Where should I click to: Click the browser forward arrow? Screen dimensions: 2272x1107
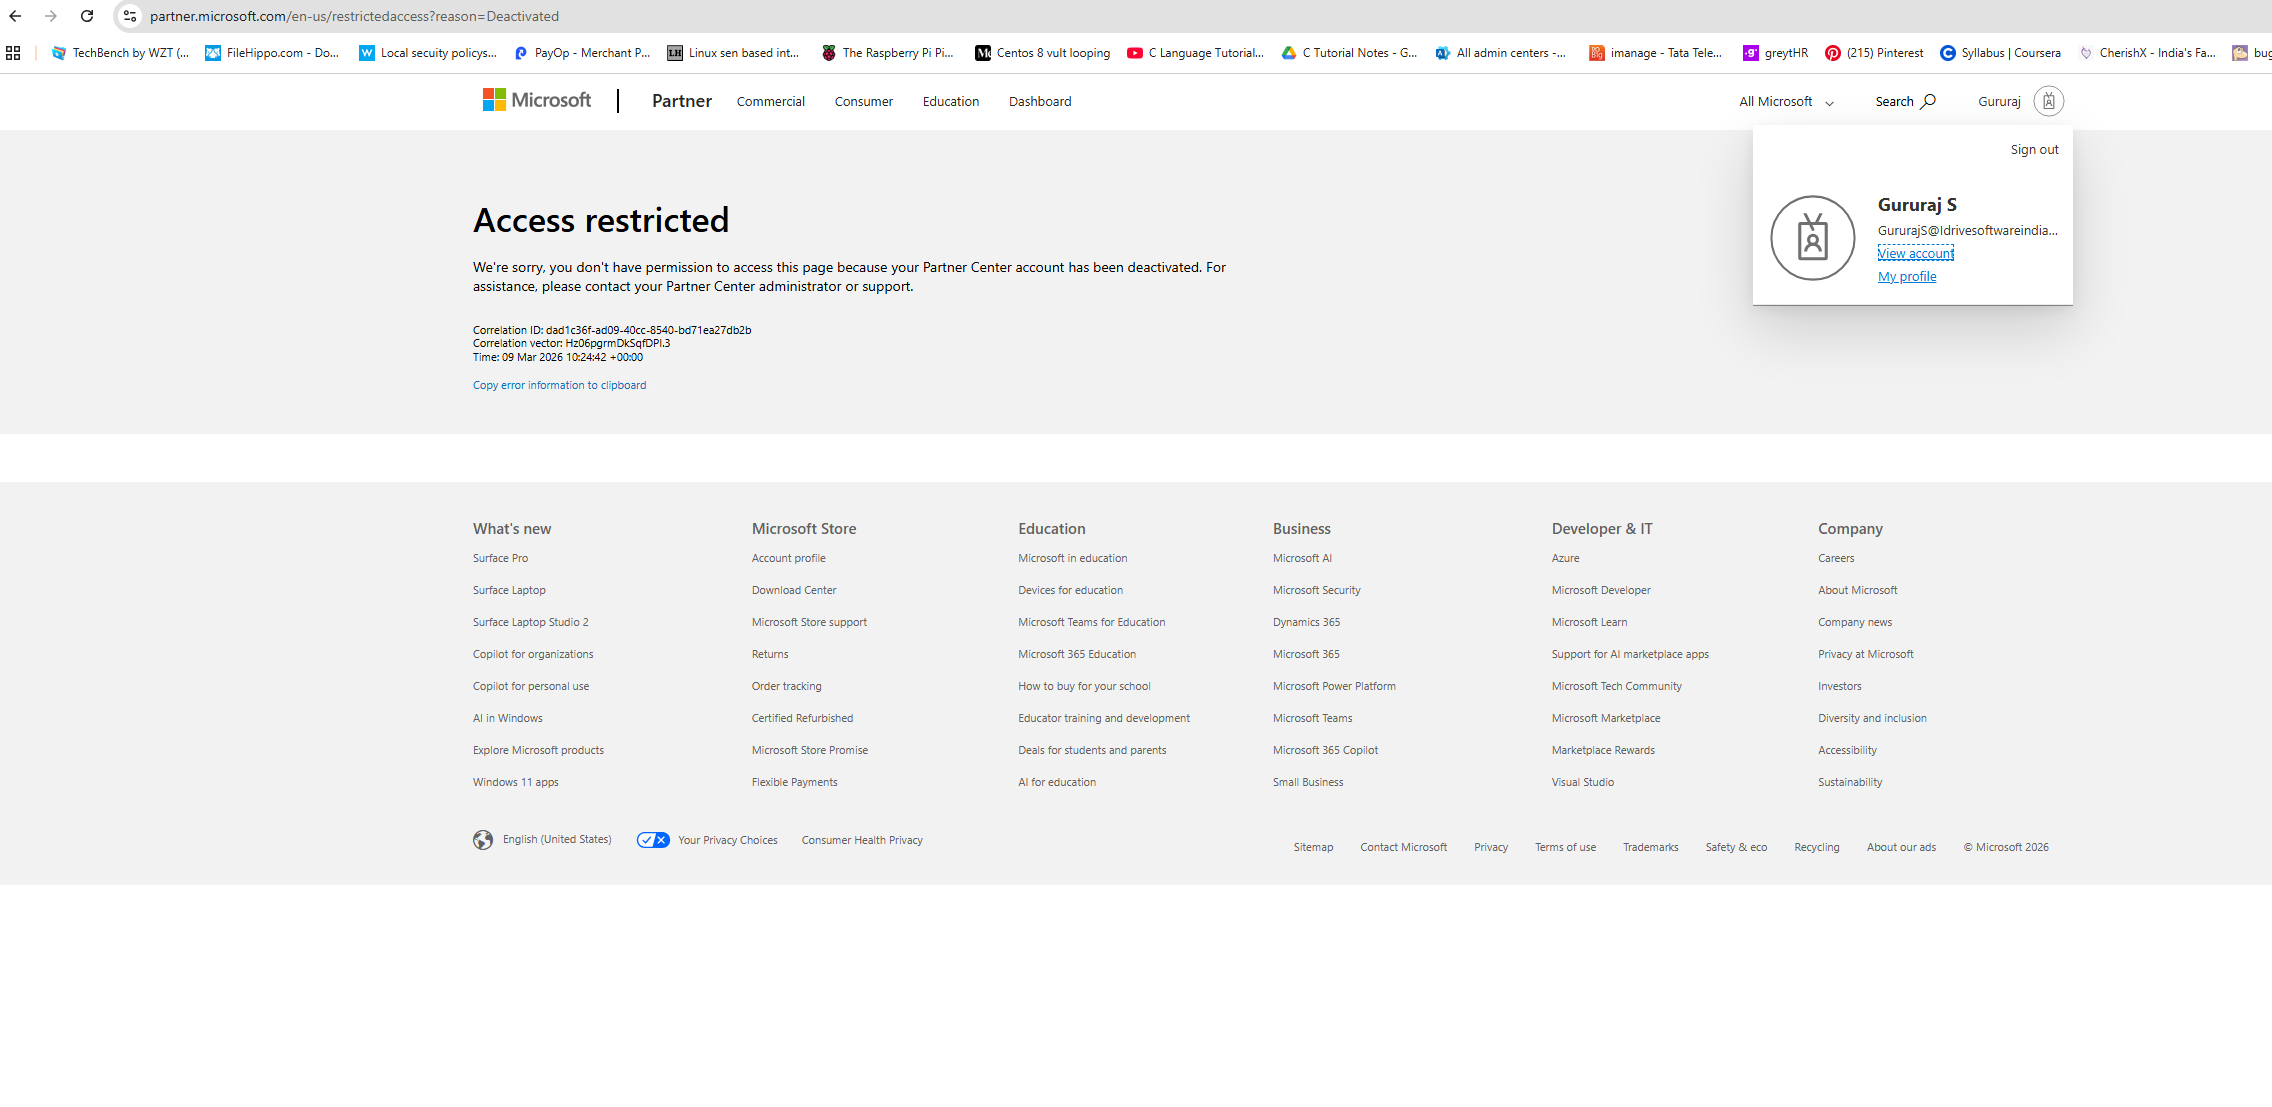pos(51,16)
